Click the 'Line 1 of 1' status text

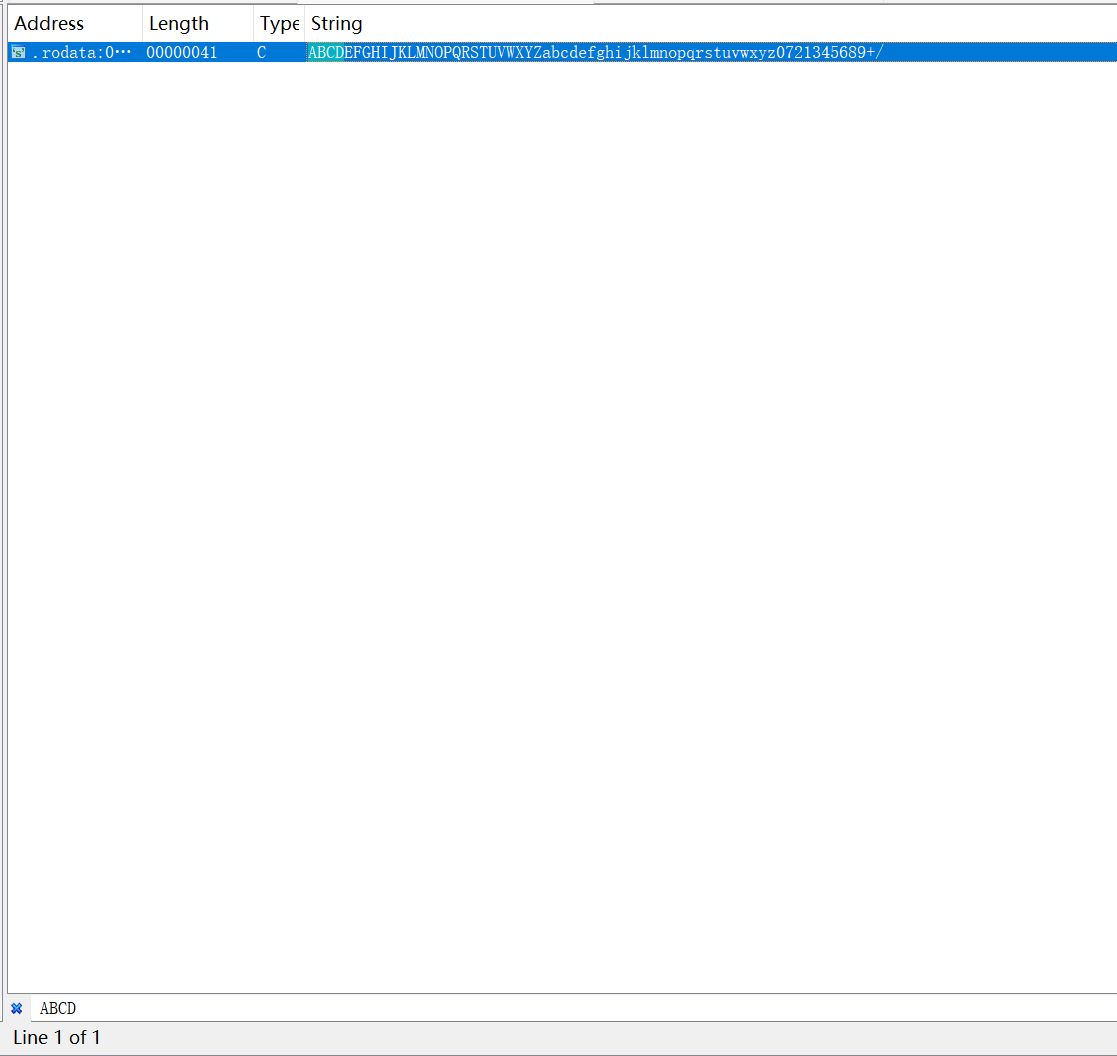pyautogui.click(x=56, y=1038)
